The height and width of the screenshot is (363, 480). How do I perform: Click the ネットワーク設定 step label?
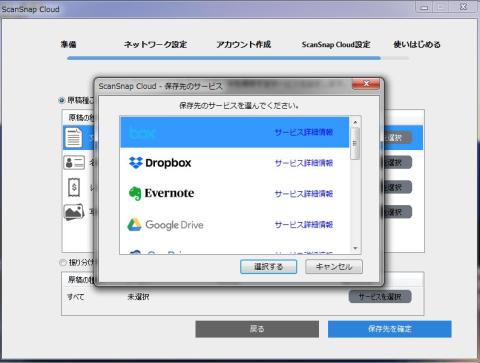pos(155,44)
